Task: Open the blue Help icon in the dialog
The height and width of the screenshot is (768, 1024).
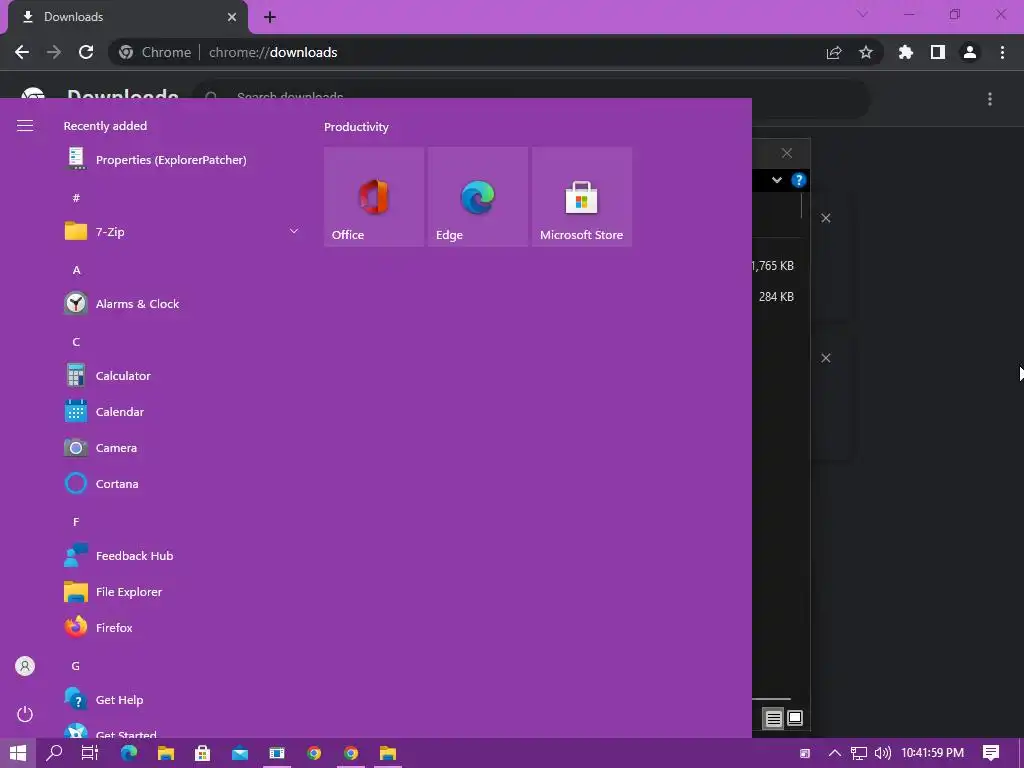Action: click(798, 180)
